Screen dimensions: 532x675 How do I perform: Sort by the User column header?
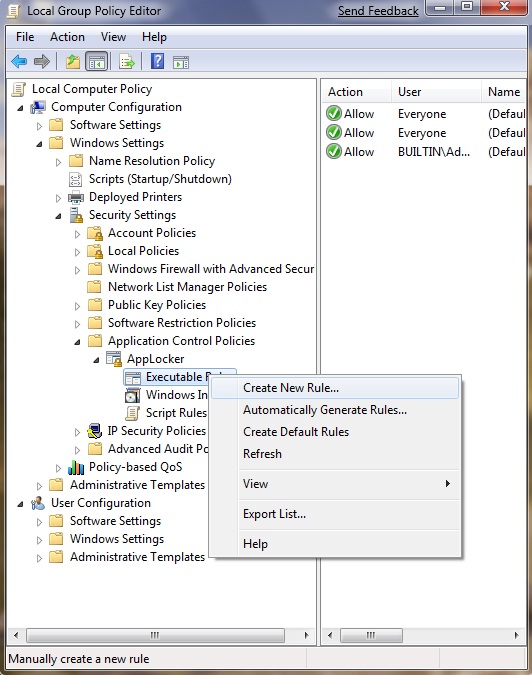(436, 92)
